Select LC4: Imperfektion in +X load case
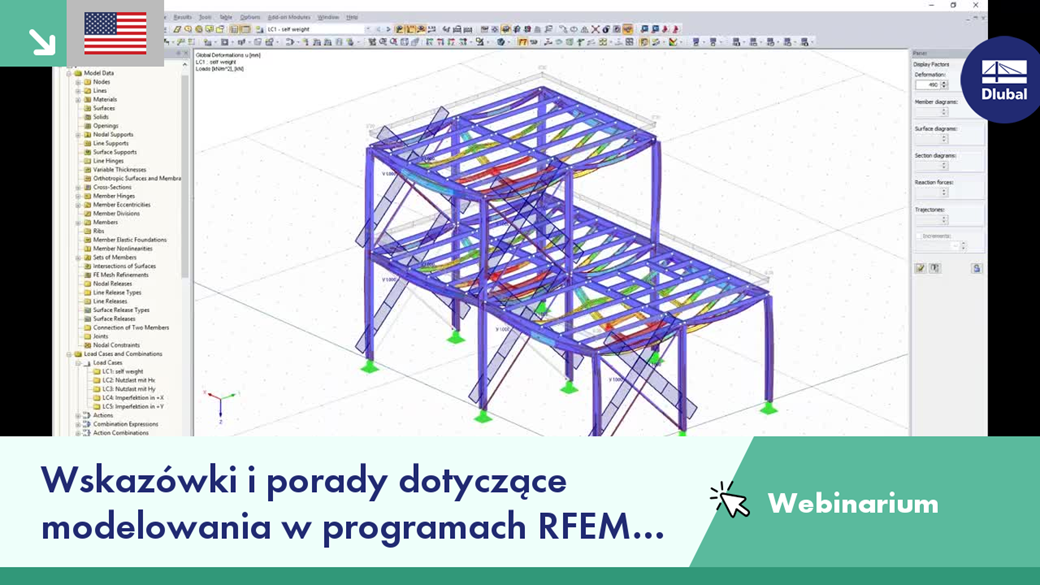The width and height of the screenshot is (1040, 585). pos(133,397)
